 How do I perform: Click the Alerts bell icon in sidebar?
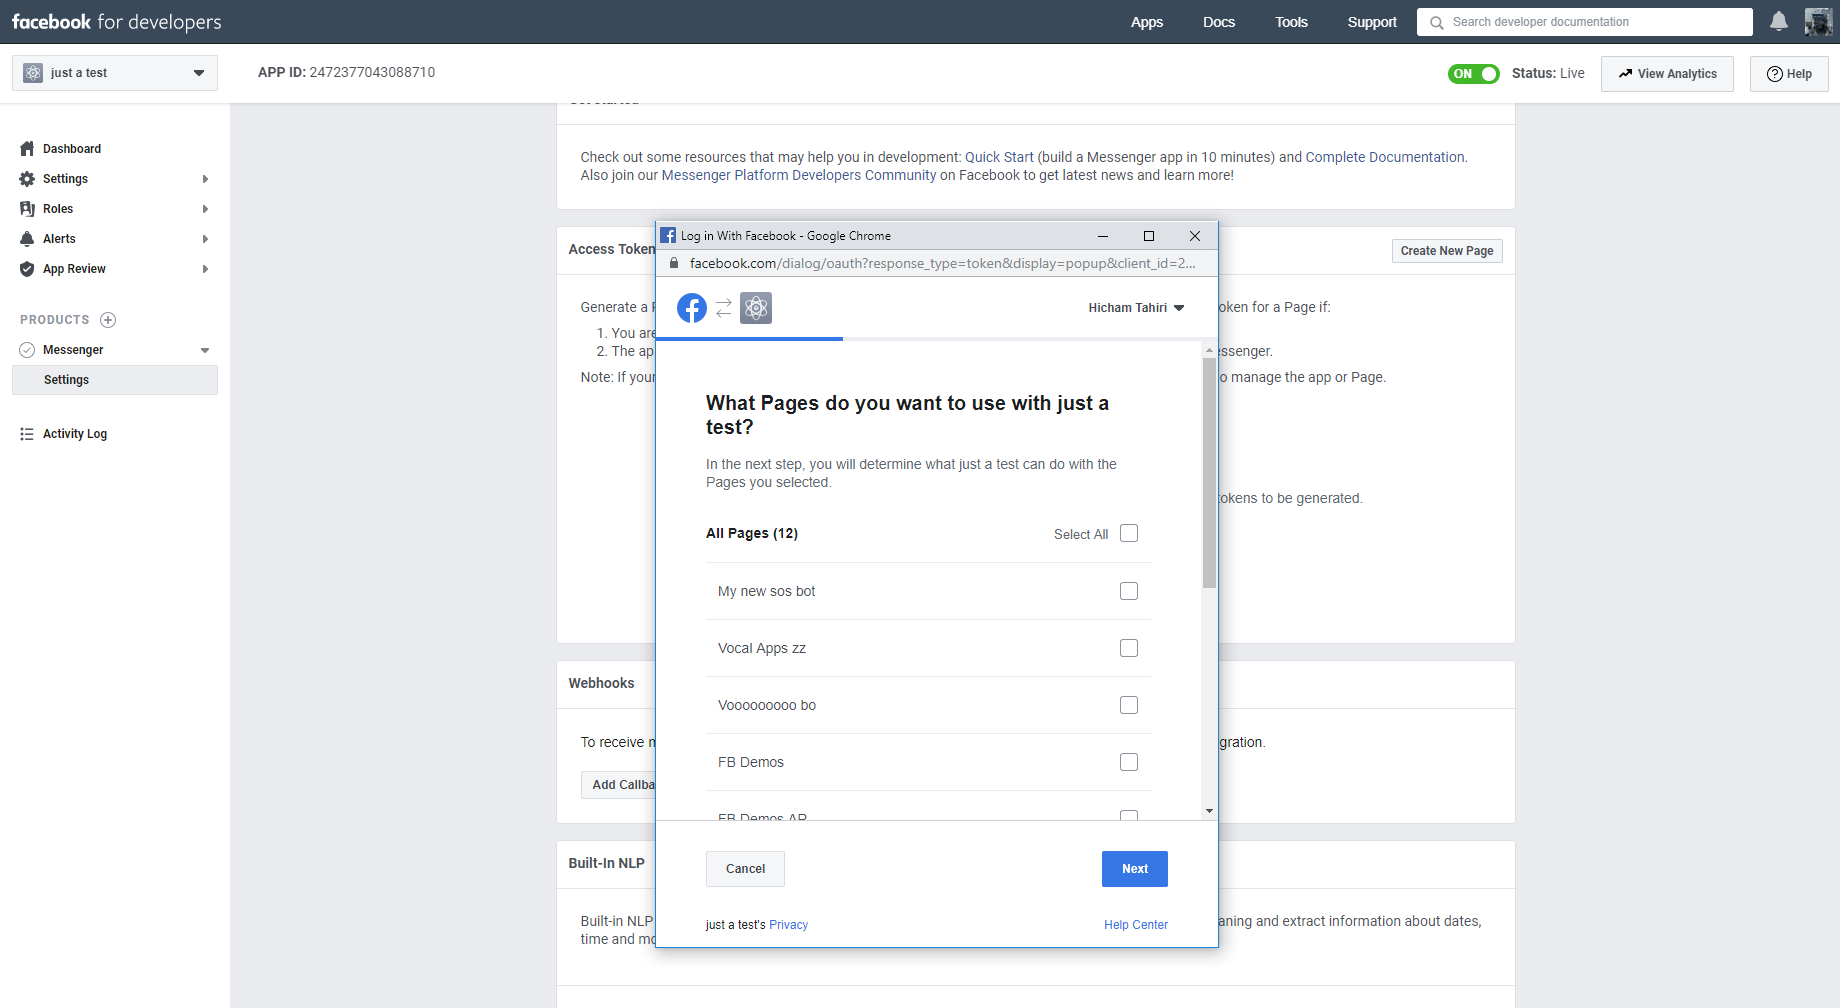click(x=27, y=239)
